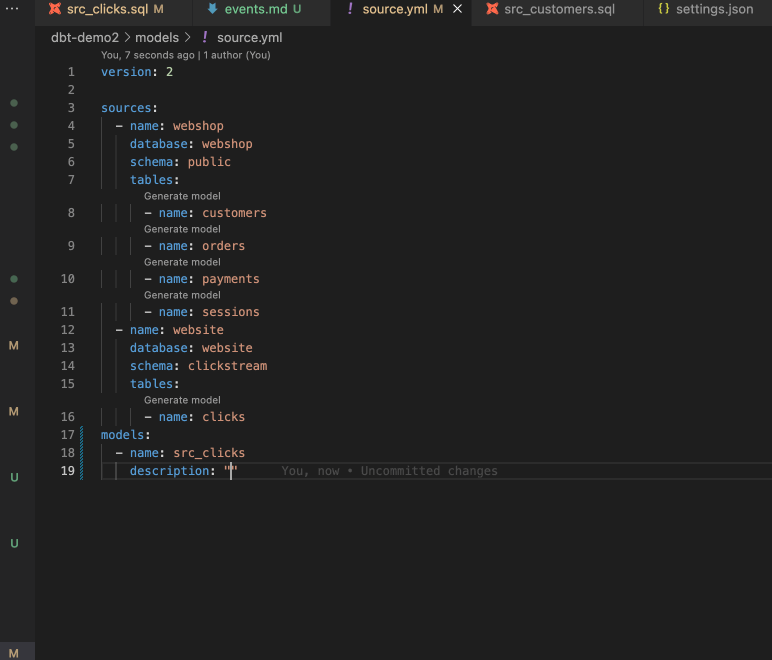Click 'src_clicks' model name on line 18
This screenshot has height=660, width=772.
click(x=209, y=453)
